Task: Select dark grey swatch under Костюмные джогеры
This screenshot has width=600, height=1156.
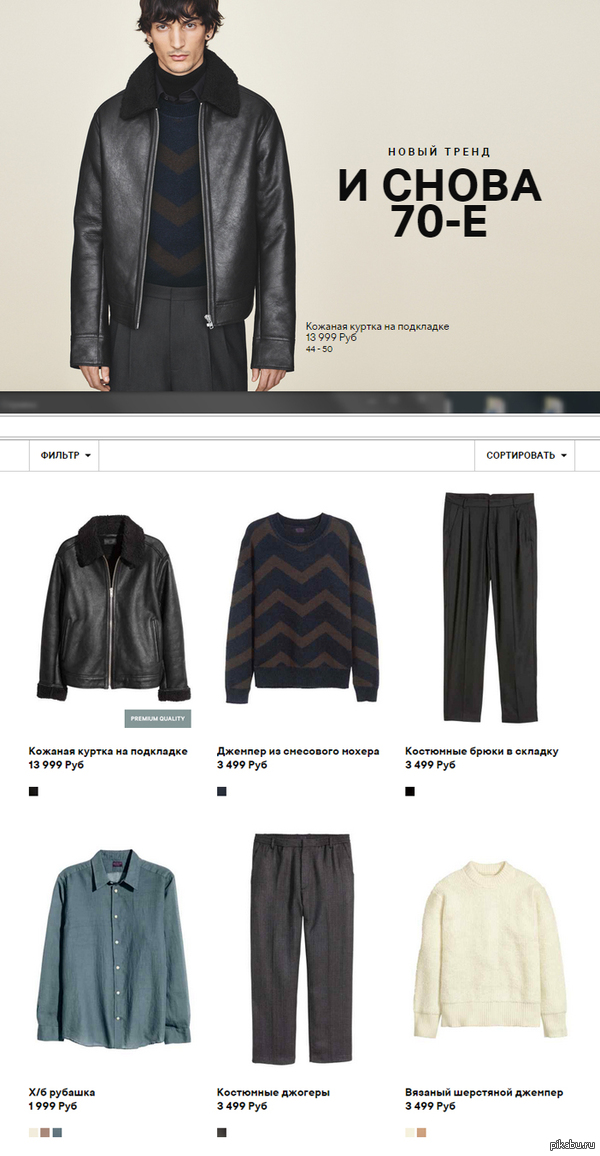Action: 222,1132
